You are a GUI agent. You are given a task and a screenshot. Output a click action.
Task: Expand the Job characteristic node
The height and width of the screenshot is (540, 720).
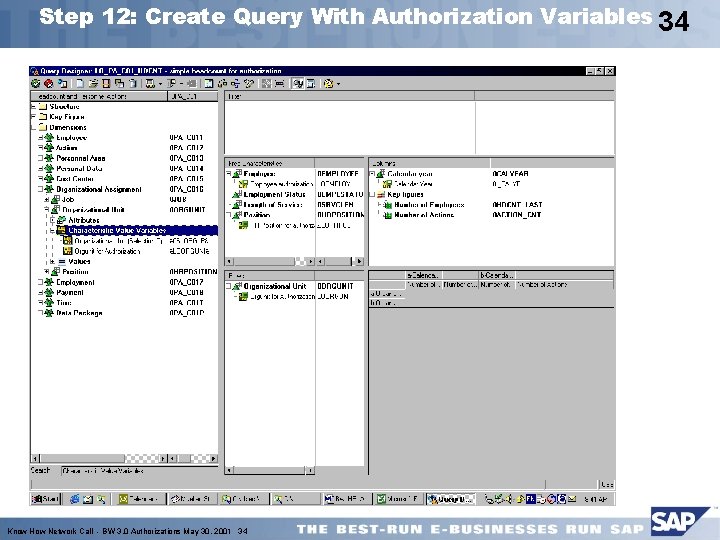tap(47, 199)
